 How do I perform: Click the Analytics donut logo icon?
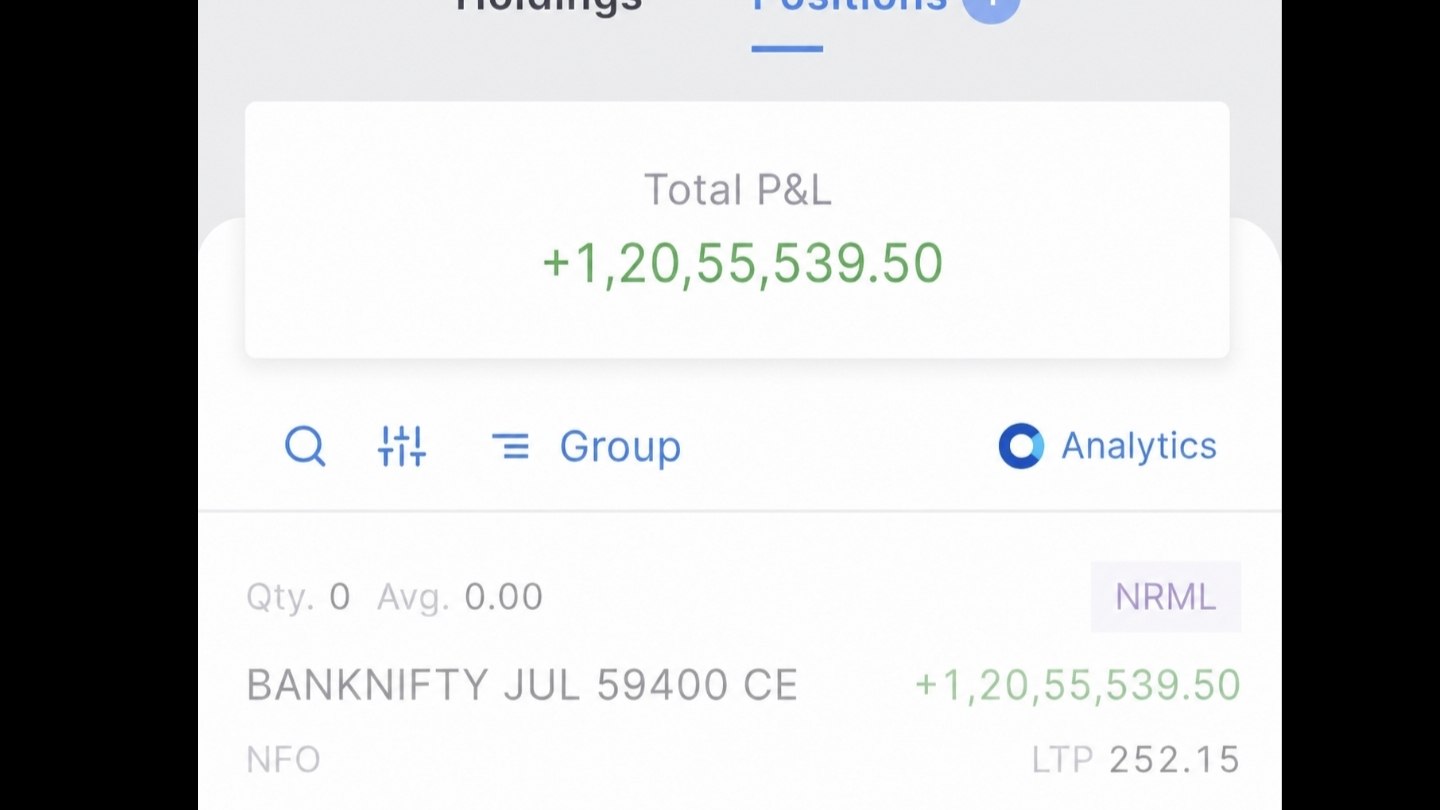click(x=1021, y=446)
